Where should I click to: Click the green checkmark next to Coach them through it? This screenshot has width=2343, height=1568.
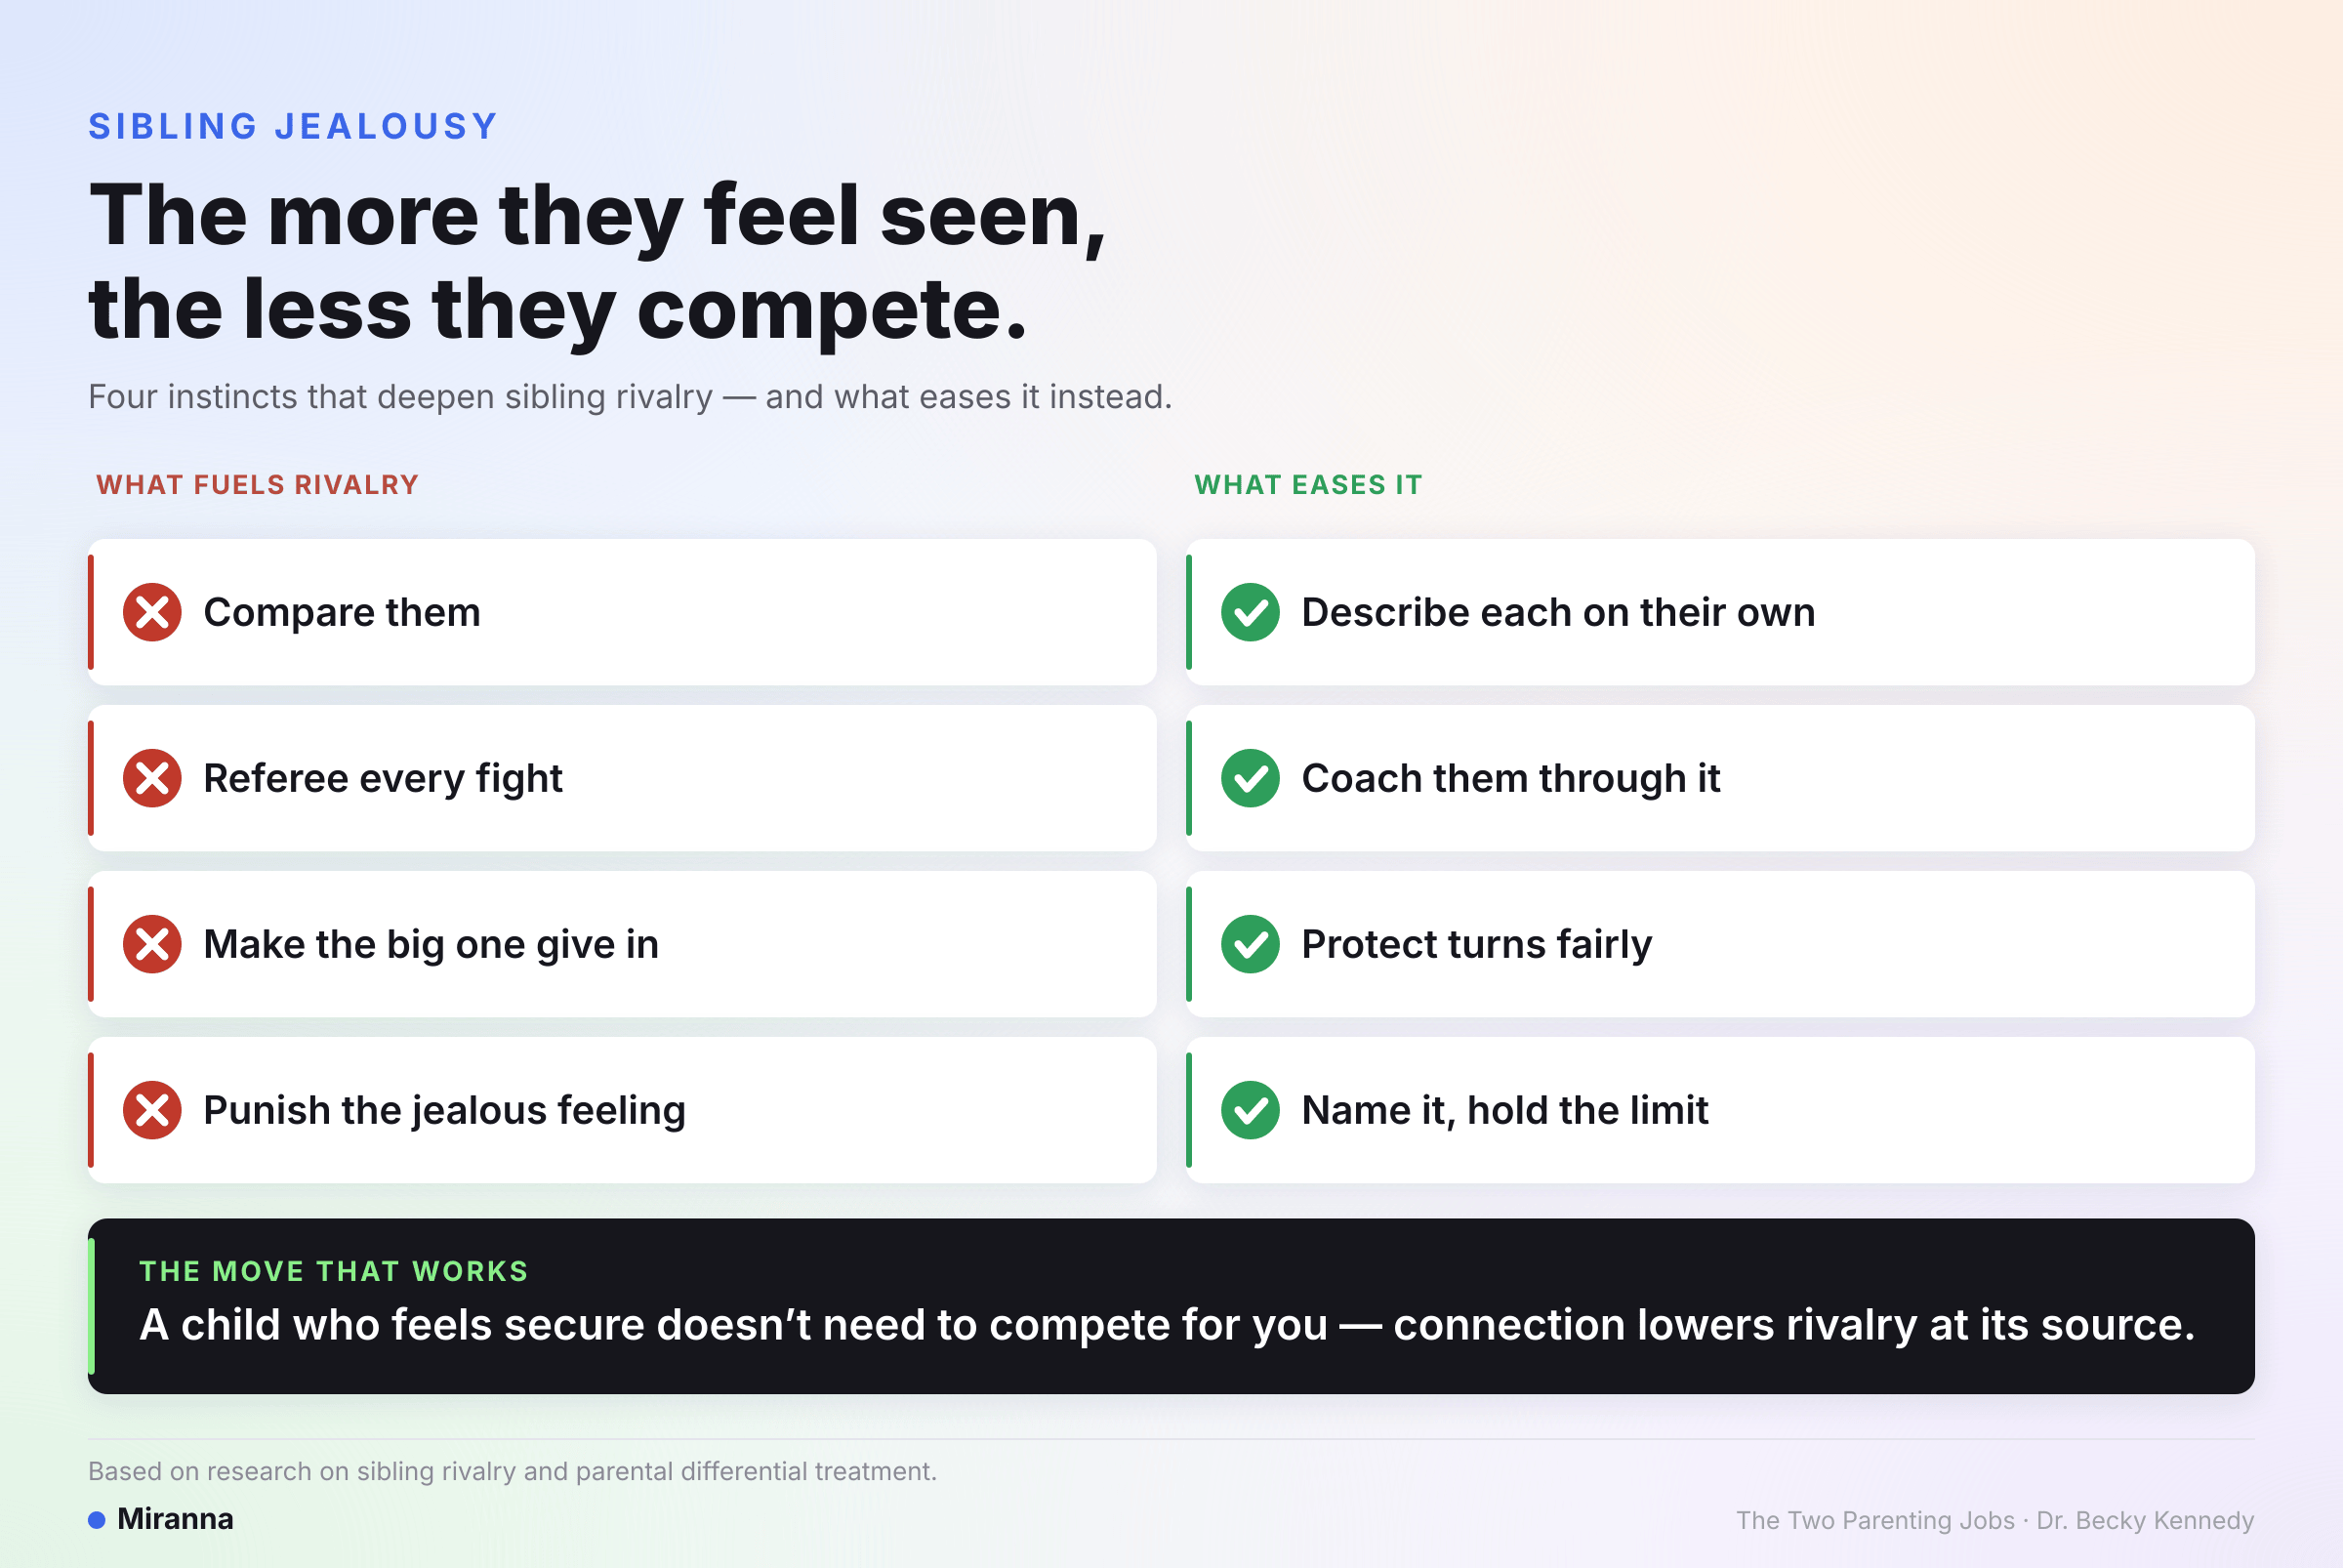[1250, 778]
